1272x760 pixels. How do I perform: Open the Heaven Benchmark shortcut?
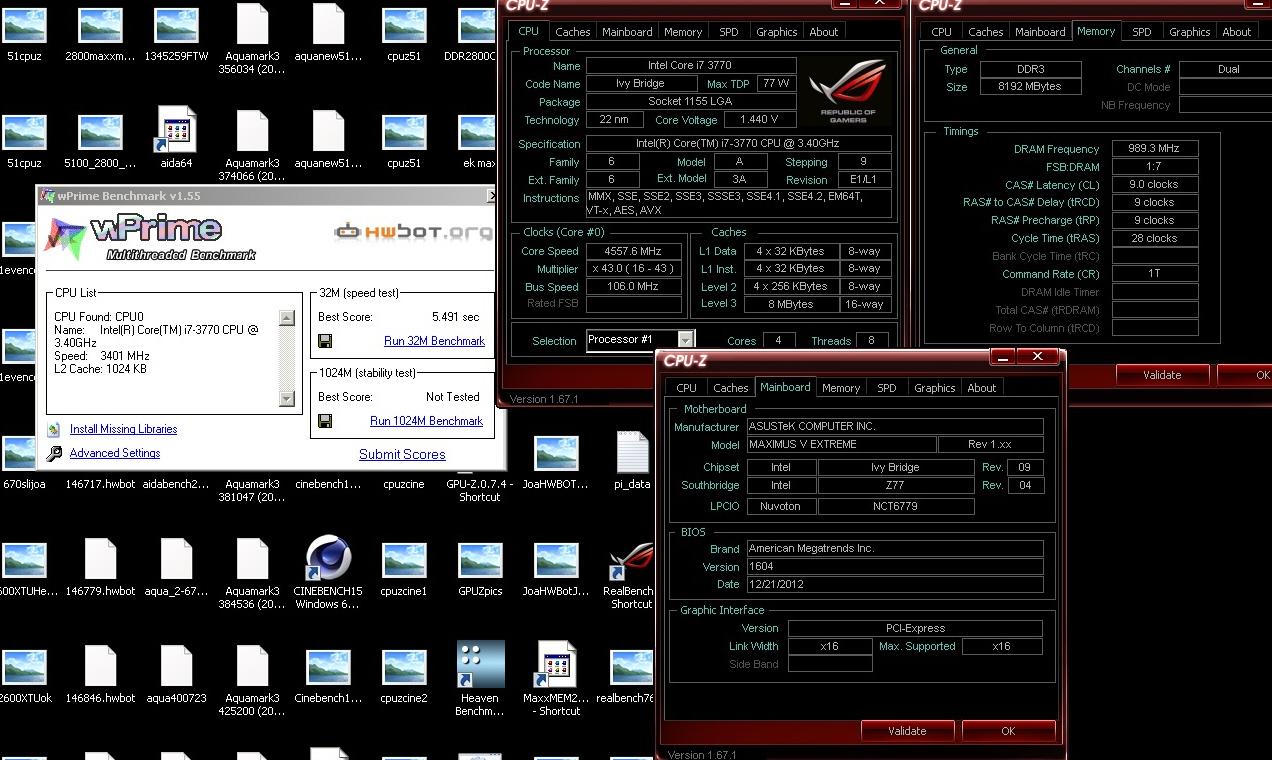point(480,665)
